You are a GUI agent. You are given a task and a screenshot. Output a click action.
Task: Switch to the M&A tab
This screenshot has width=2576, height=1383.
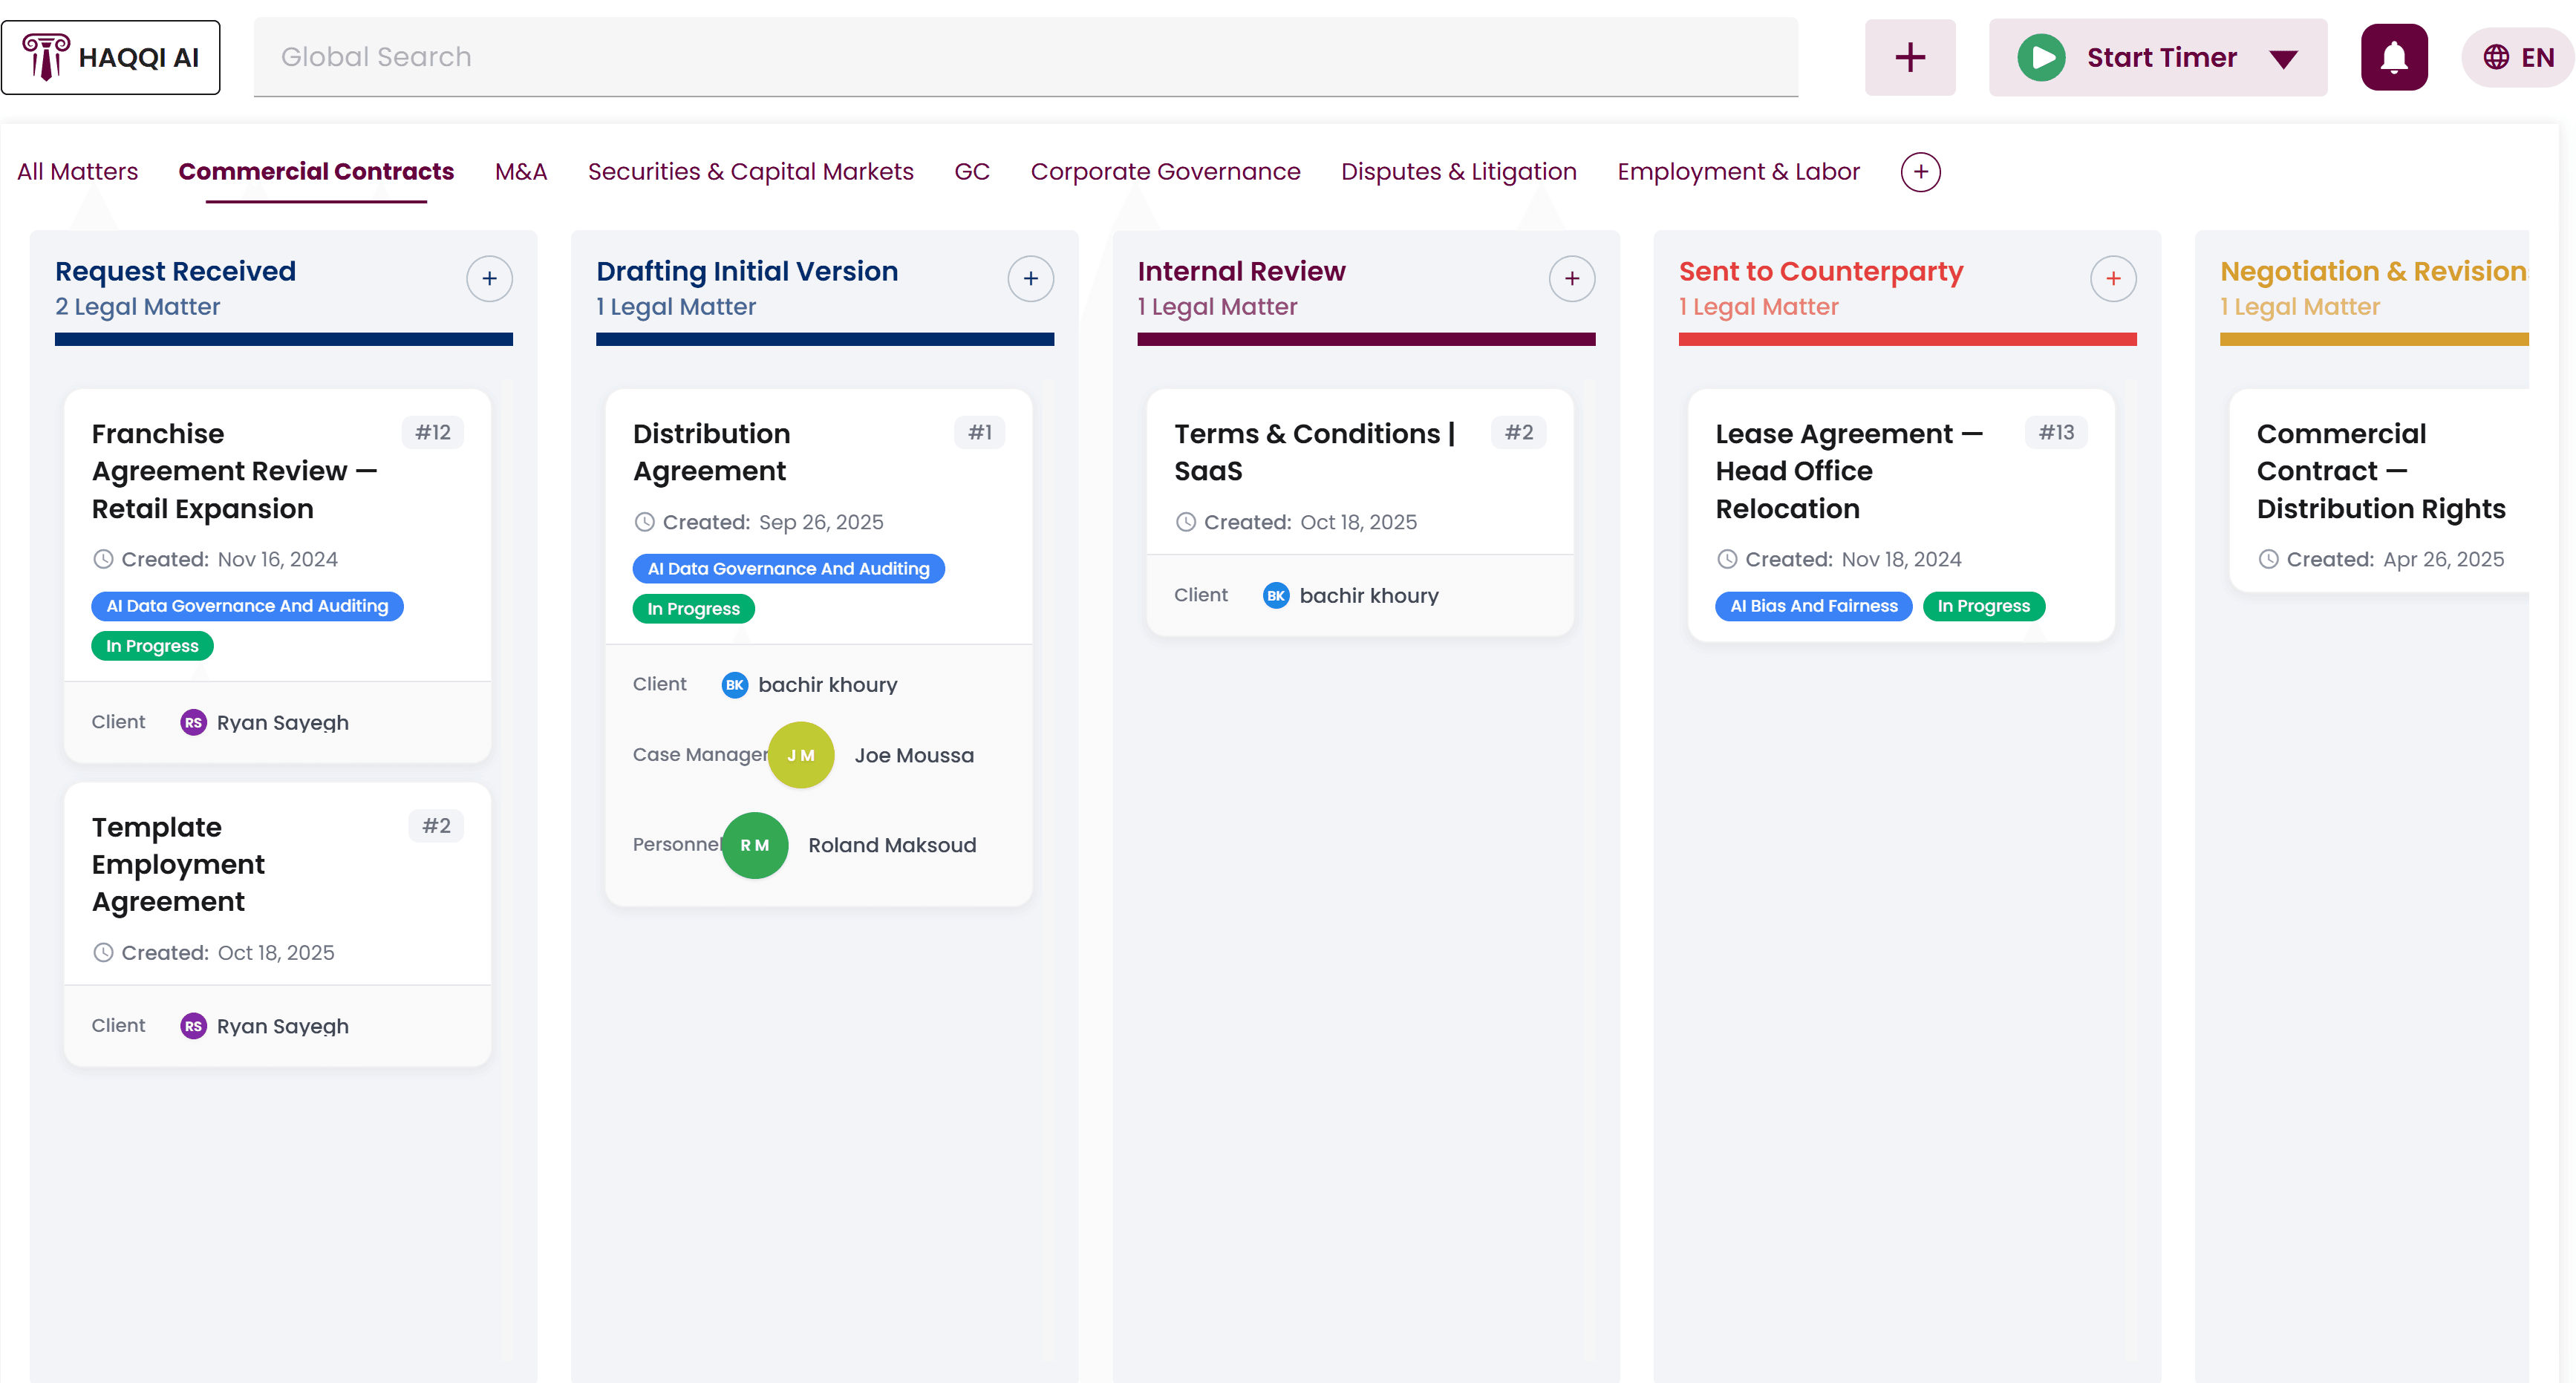click(x=520, y=171)
